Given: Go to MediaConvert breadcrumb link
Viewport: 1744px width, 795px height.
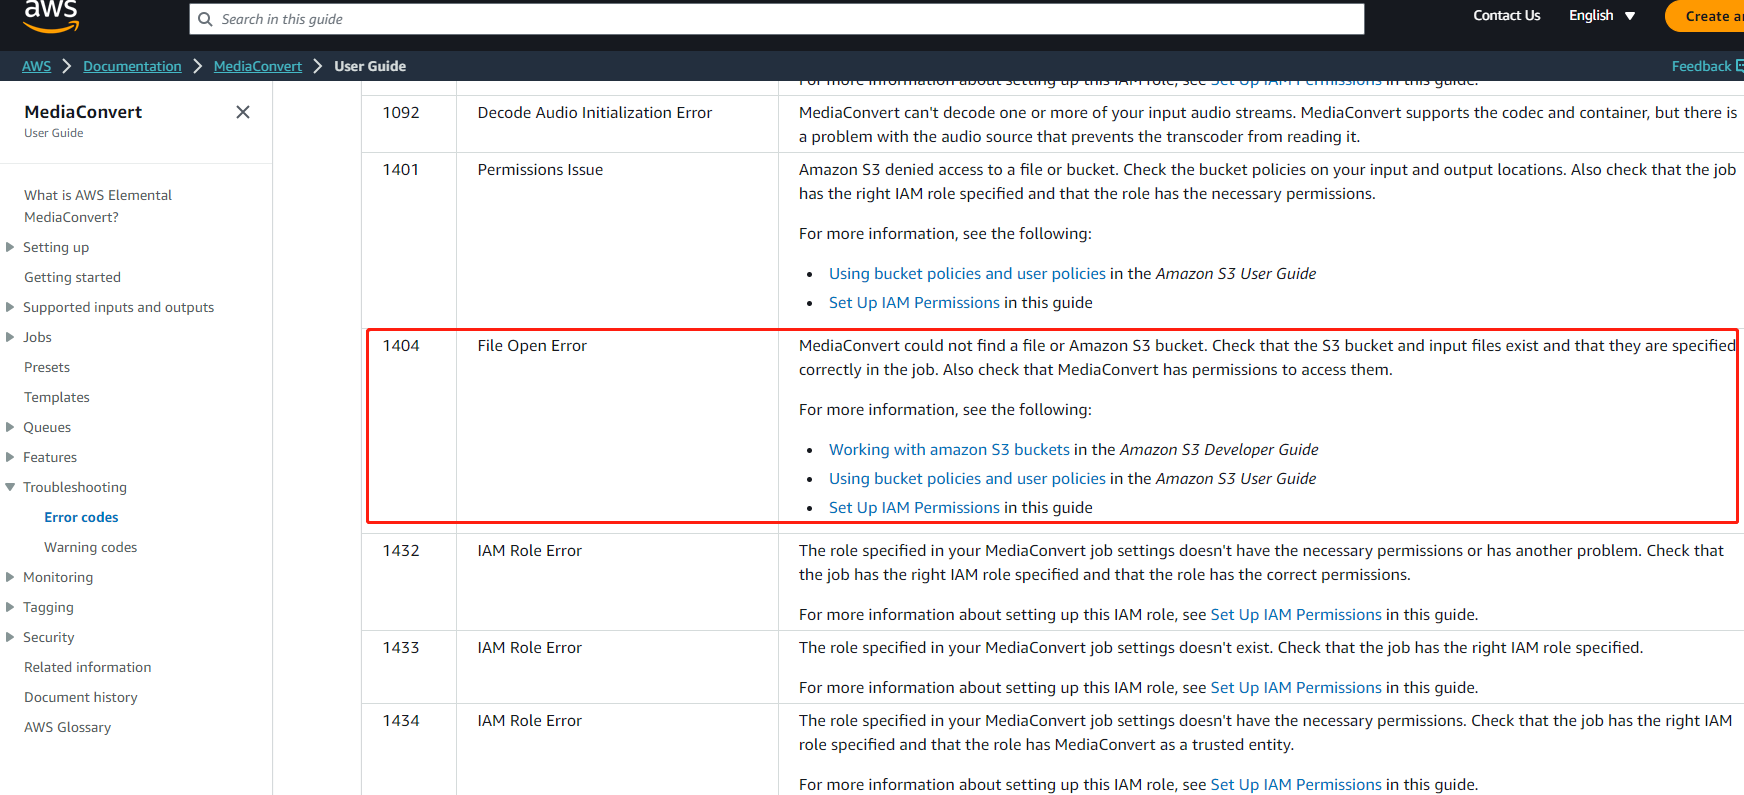Looking at the screenshot, I should point(257,66).
